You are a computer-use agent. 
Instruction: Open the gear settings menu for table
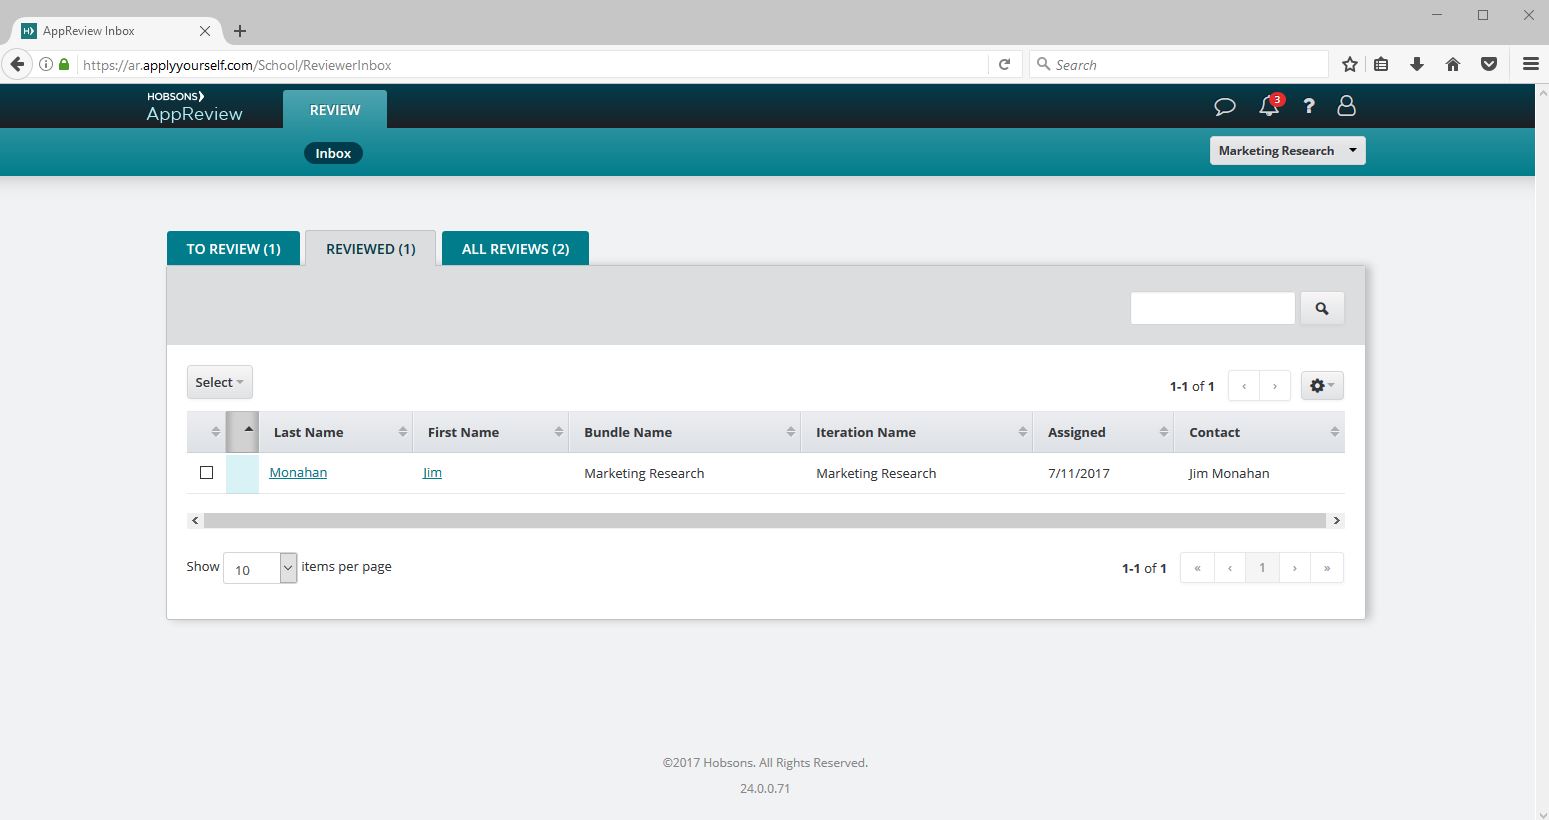pos(1321,386)
